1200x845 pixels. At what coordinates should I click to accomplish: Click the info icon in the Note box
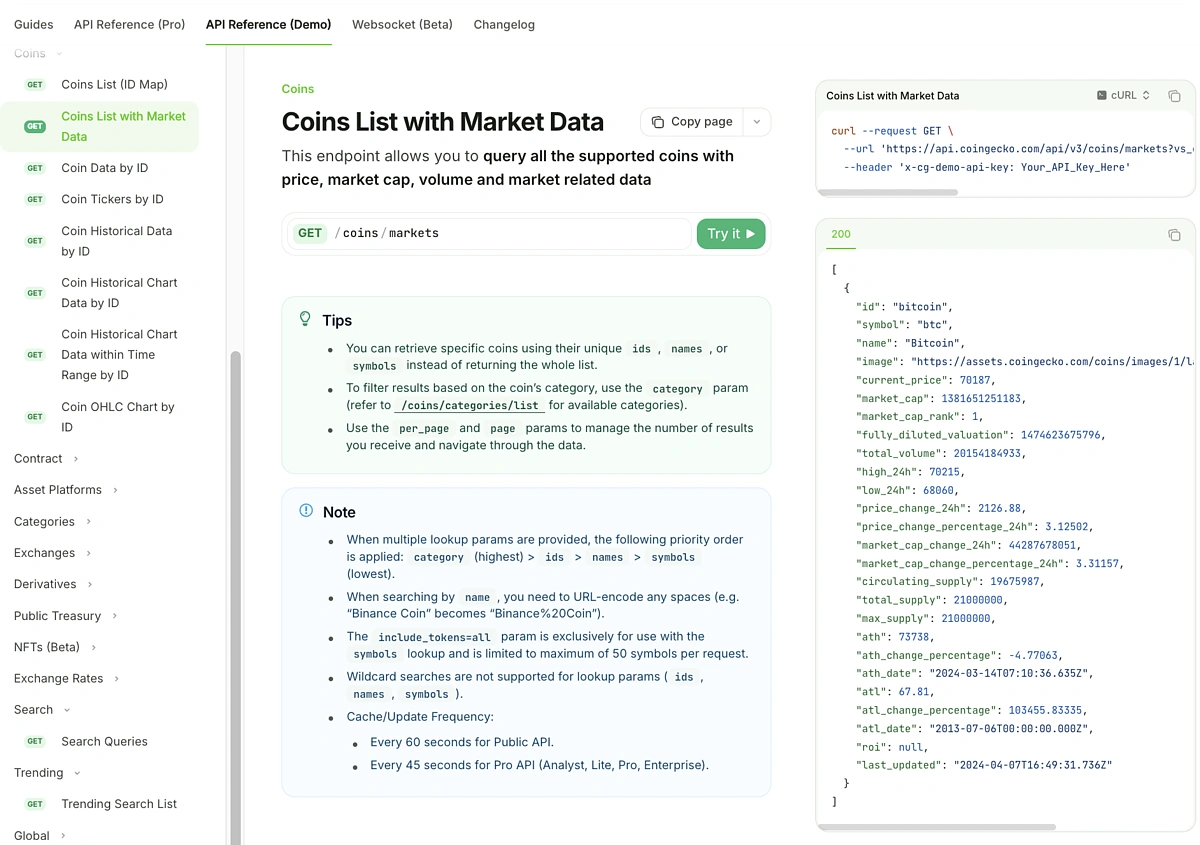305,511
